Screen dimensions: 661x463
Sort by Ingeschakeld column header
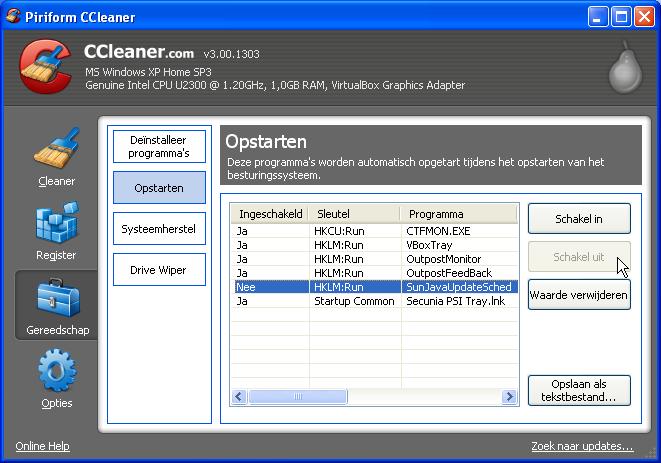tap(270, 214)
